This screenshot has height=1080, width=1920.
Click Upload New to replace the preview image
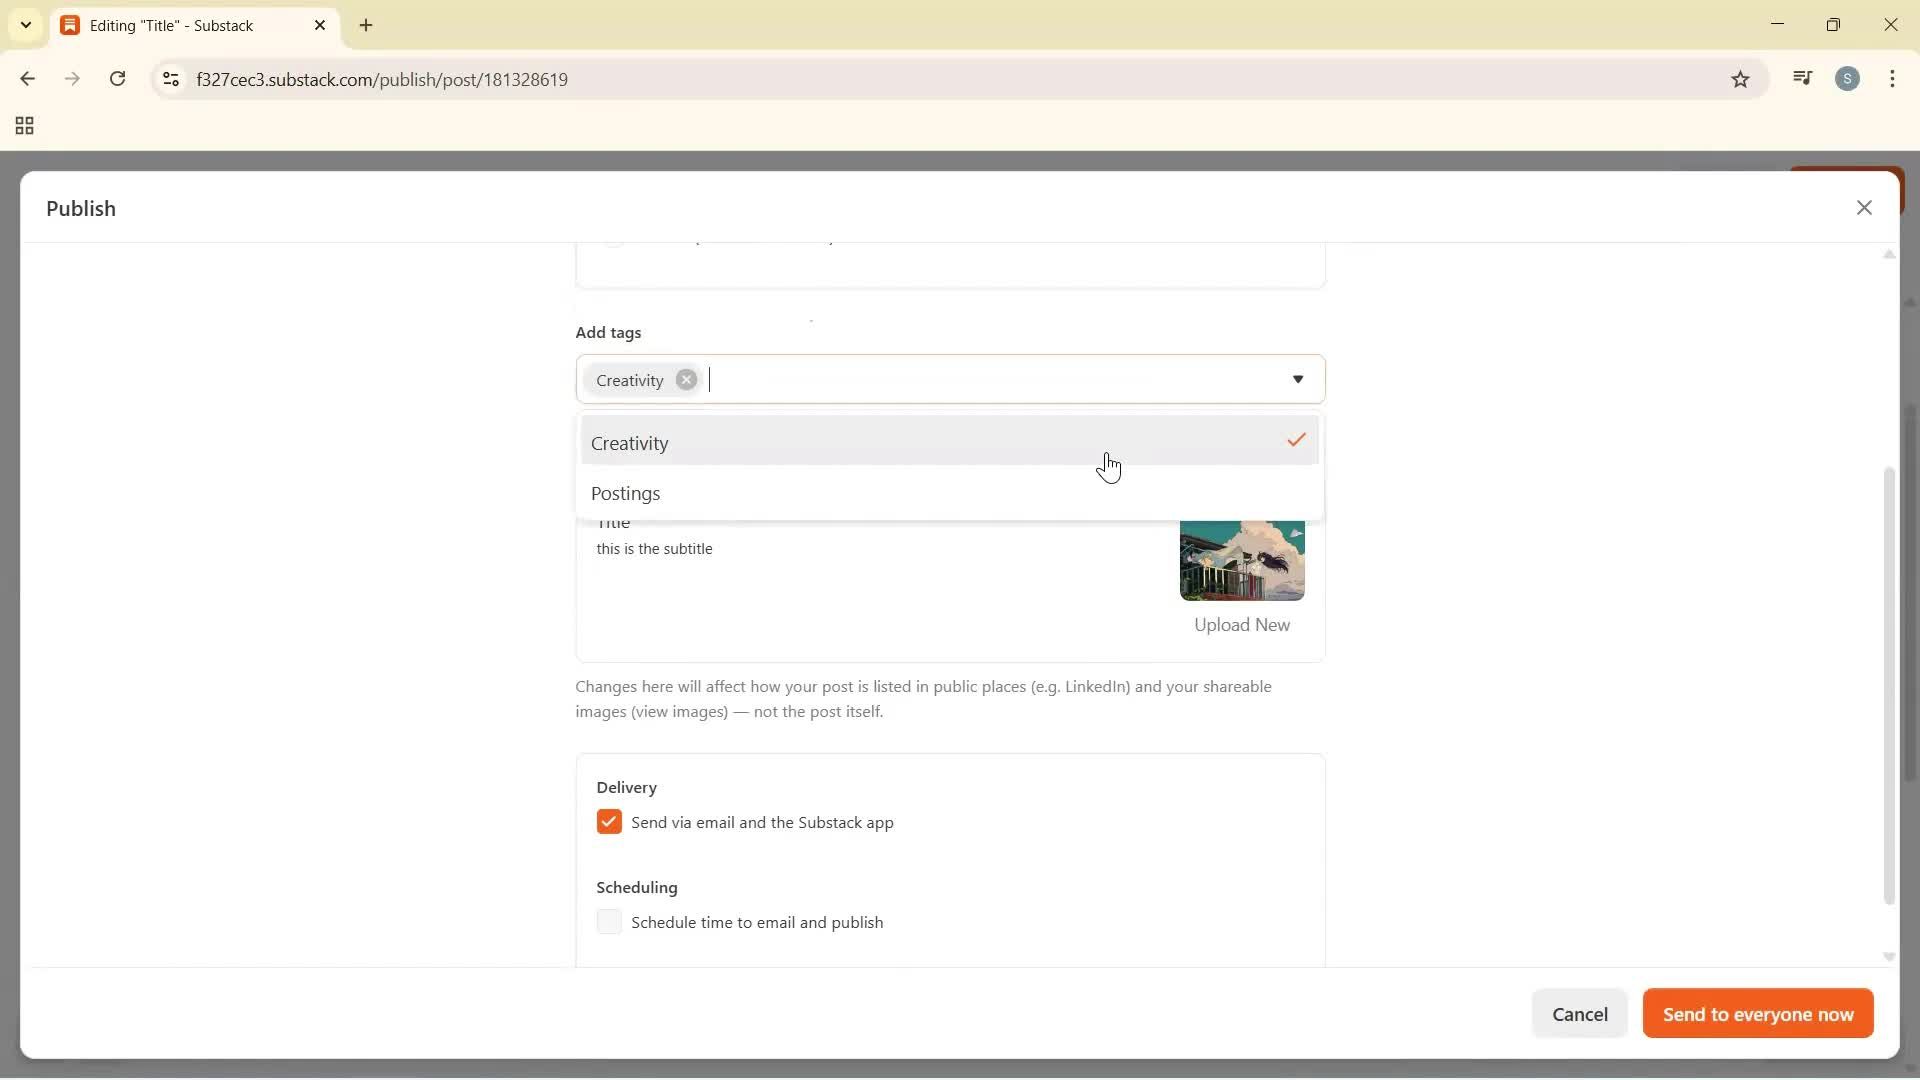[1241, 624]
